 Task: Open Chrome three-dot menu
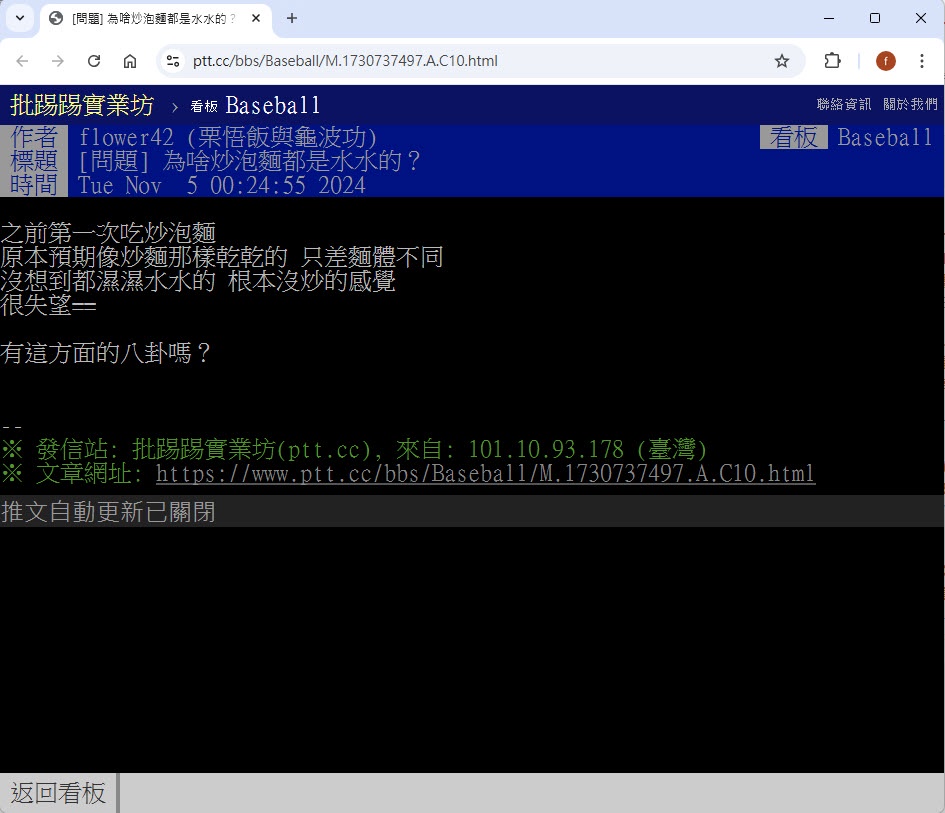click(922, 61)
